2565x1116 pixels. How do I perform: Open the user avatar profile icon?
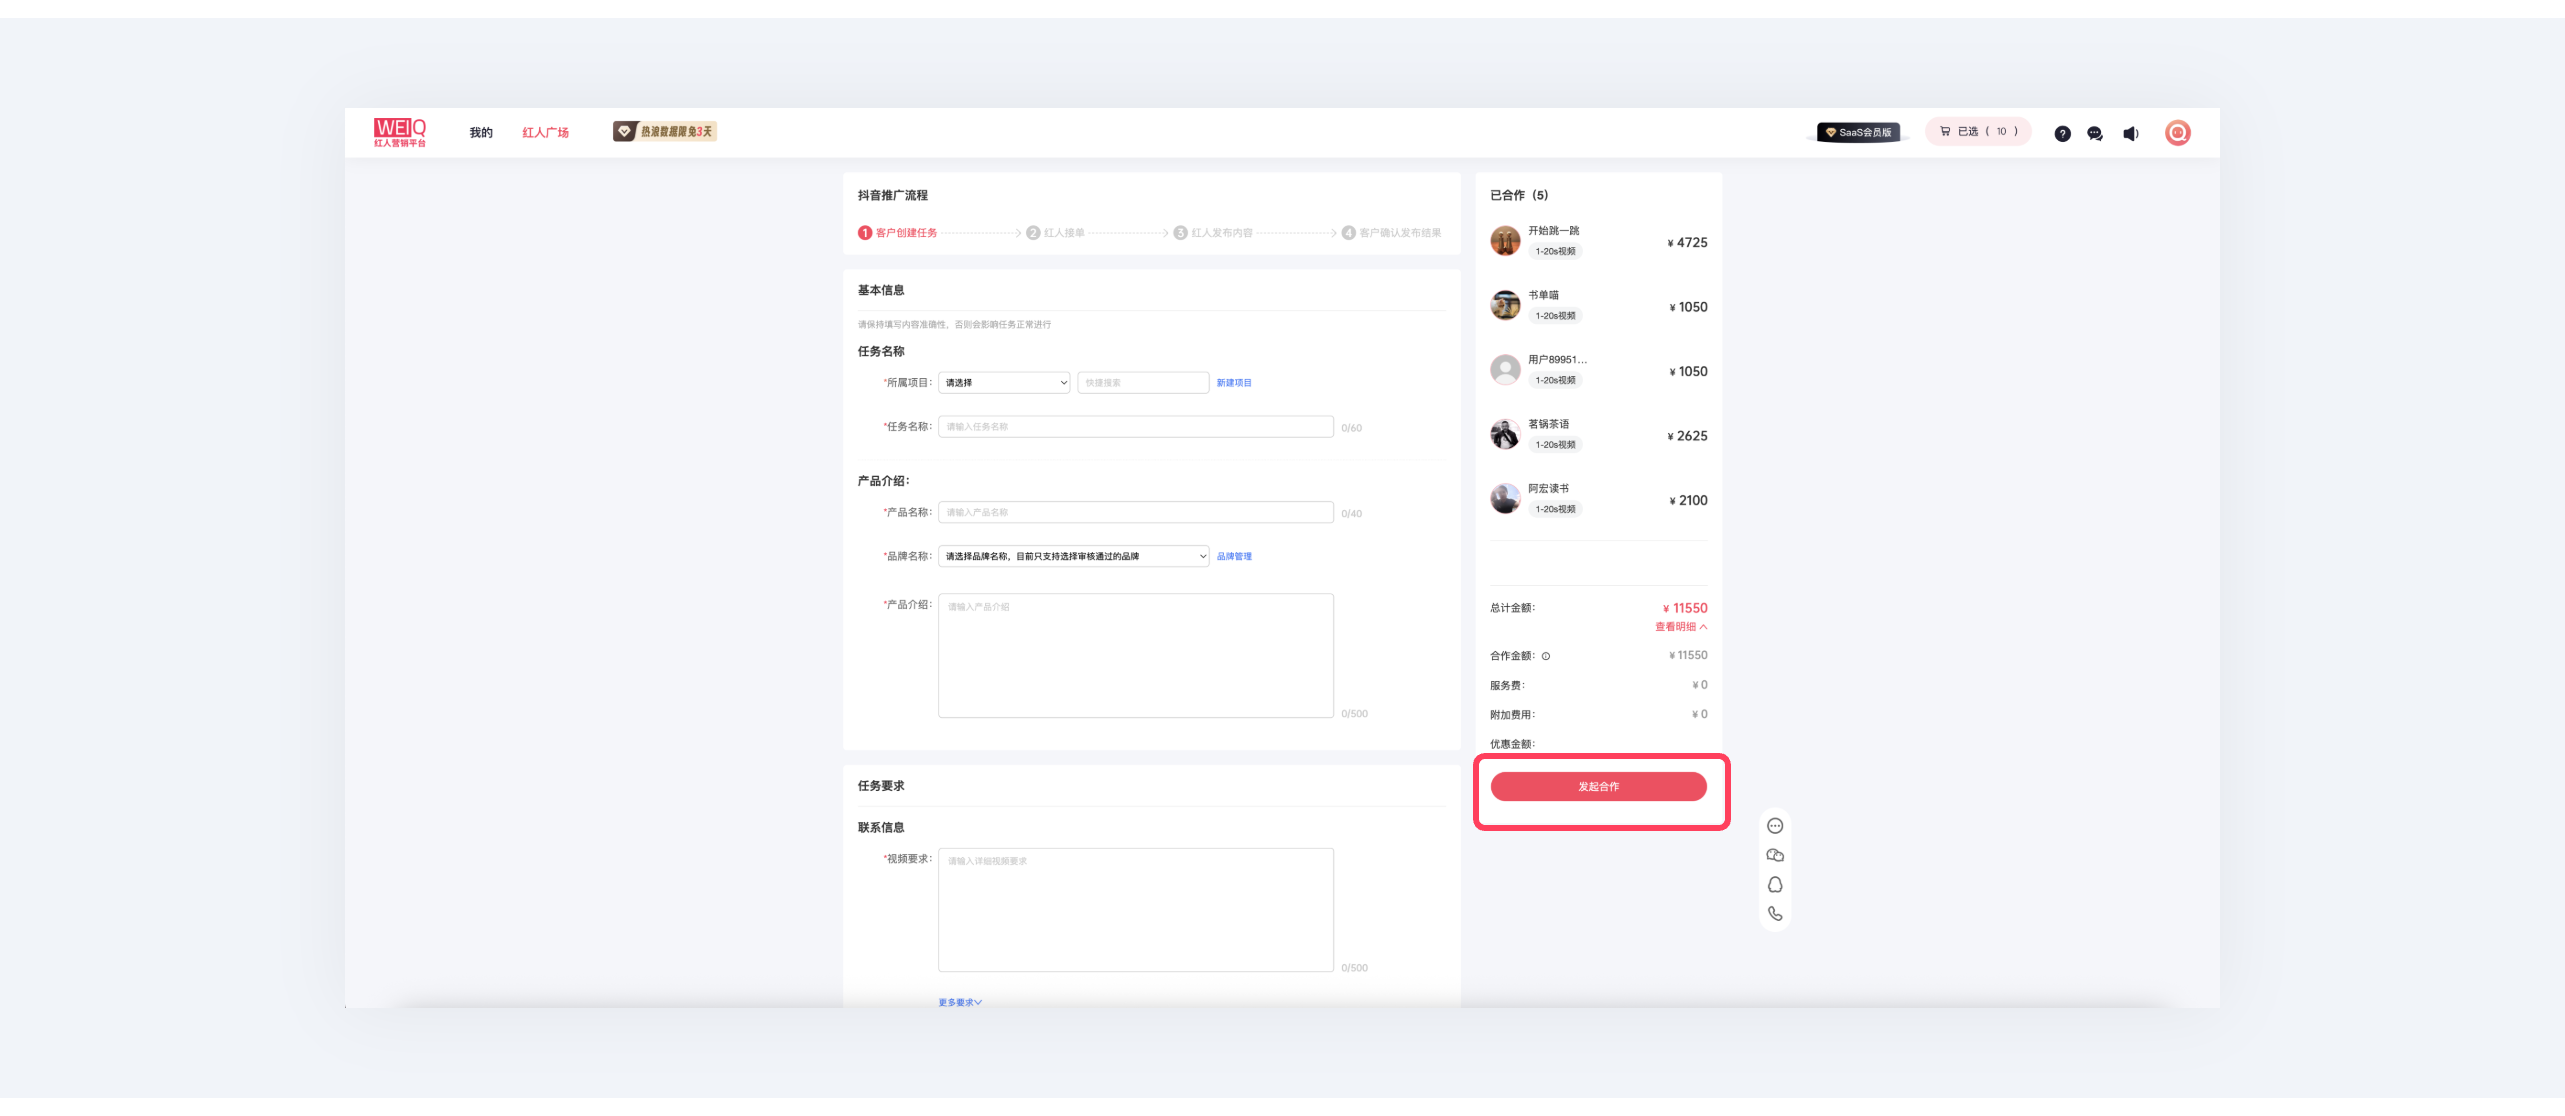click(x=2177, y=132)
